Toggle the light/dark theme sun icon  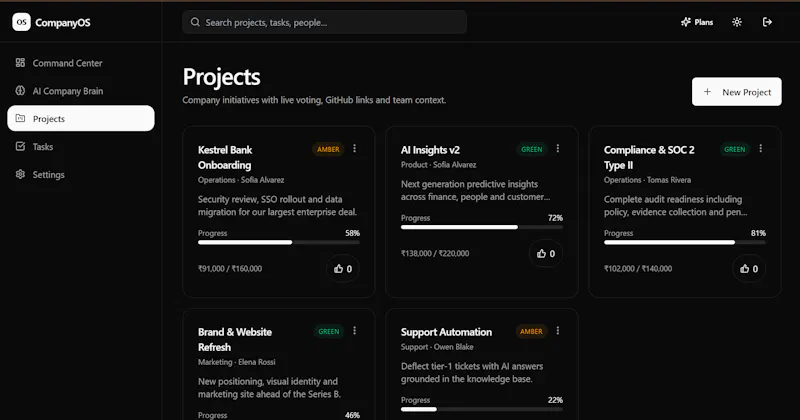[x=737, y=22]
